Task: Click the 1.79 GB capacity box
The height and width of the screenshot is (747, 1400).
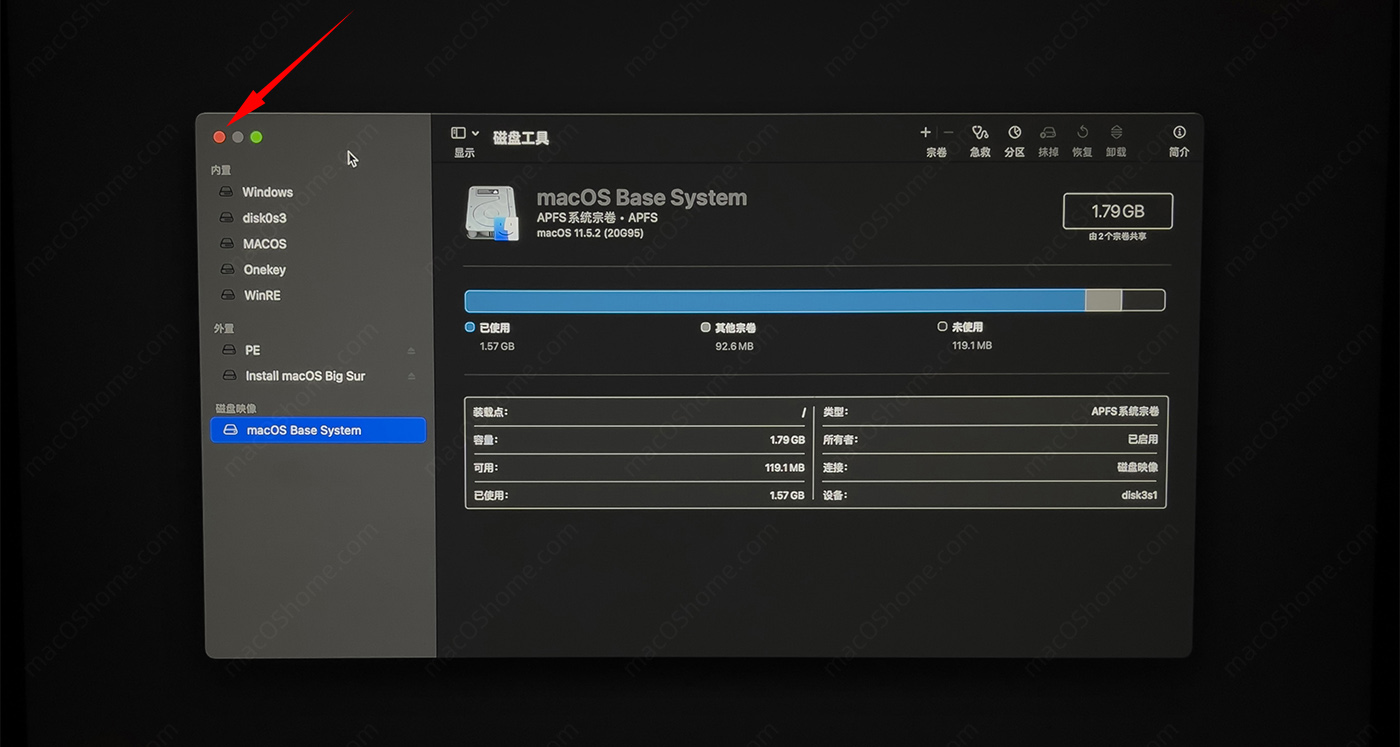Action: coord(1118,211)
